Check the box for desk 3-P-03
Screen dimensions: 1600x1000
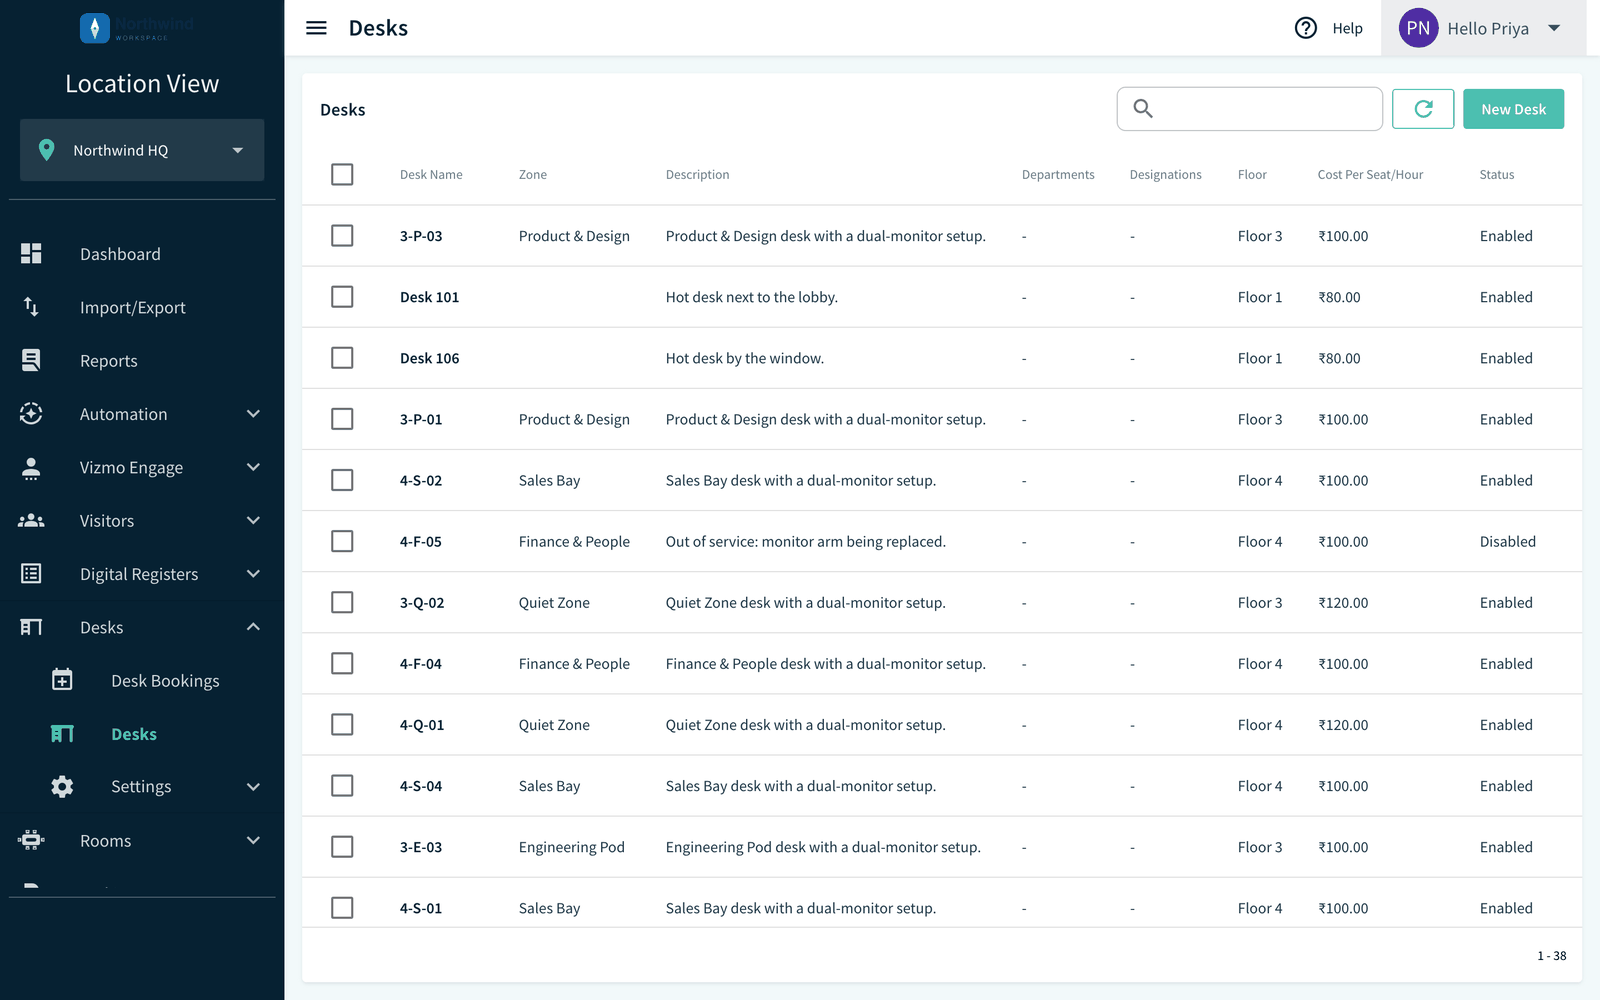coord(342,236)
